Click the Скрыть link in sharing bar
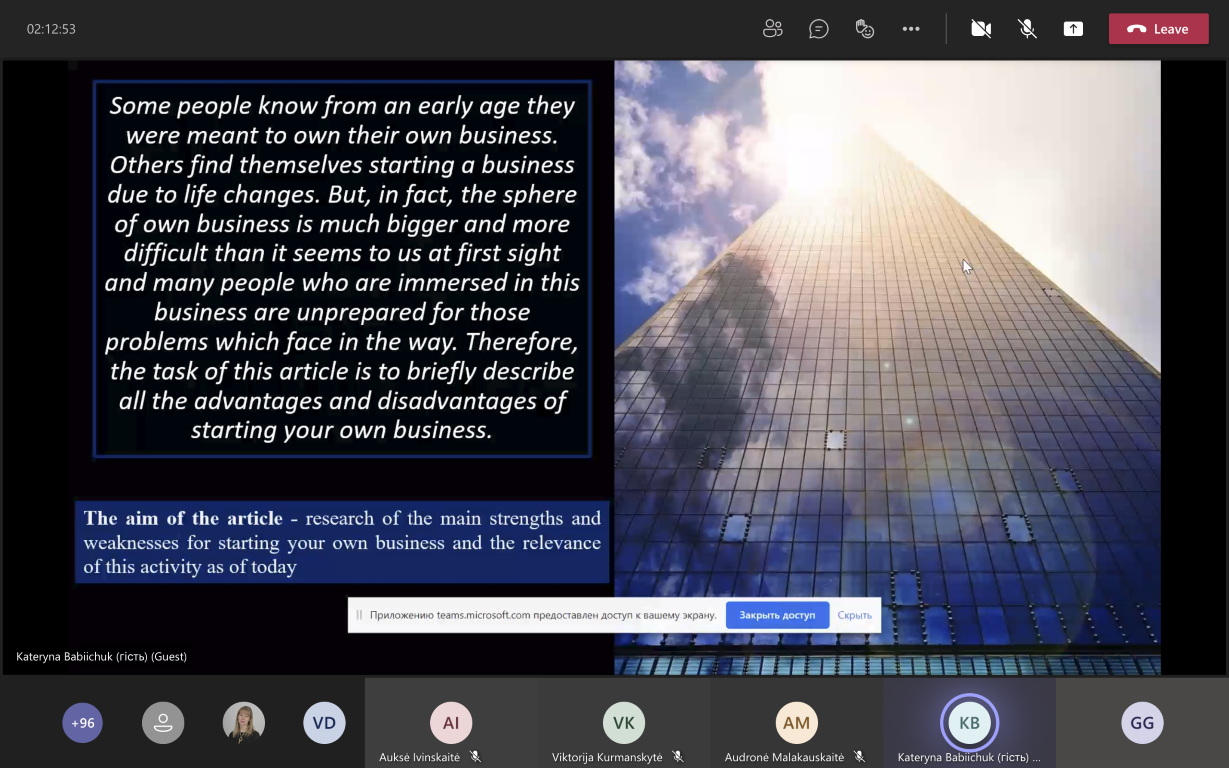This screenshot has height=768, width=1229. (x=854, y=615)
